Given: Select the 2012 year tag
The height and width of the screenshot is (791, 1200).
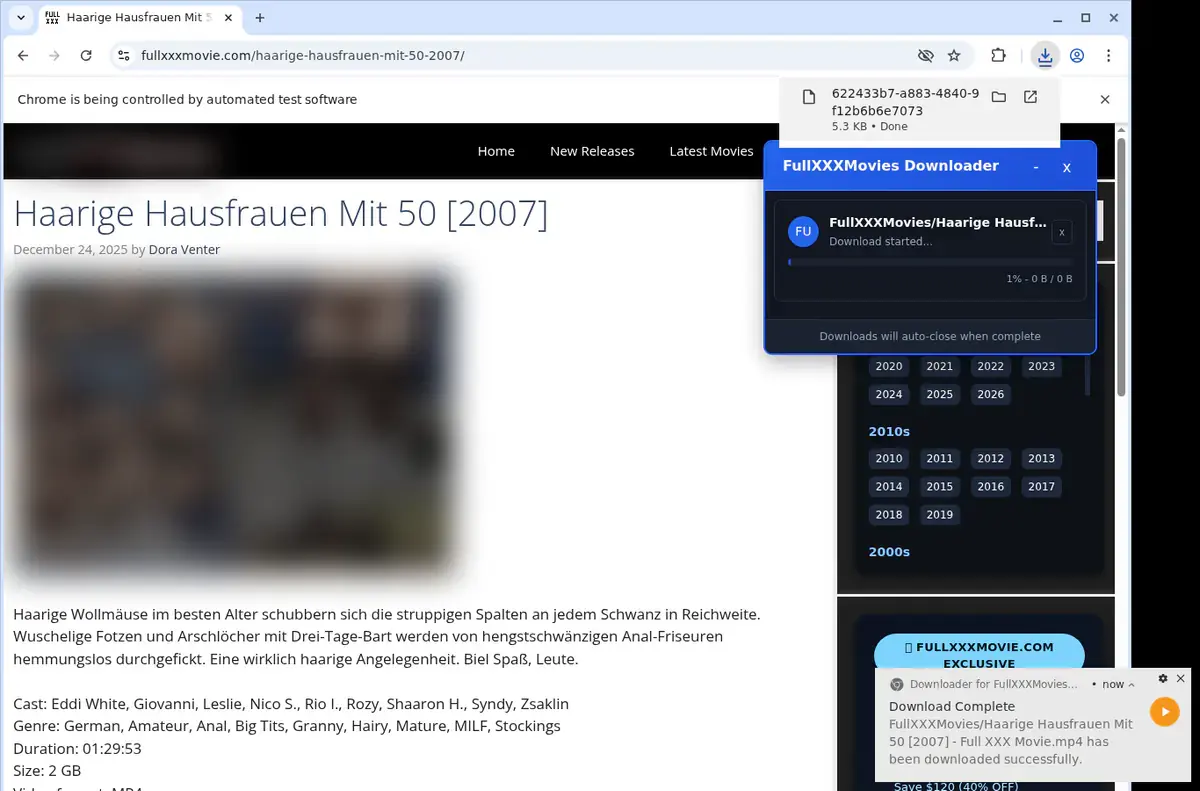Looking at the screenshot, I should (x=991, y=458).
